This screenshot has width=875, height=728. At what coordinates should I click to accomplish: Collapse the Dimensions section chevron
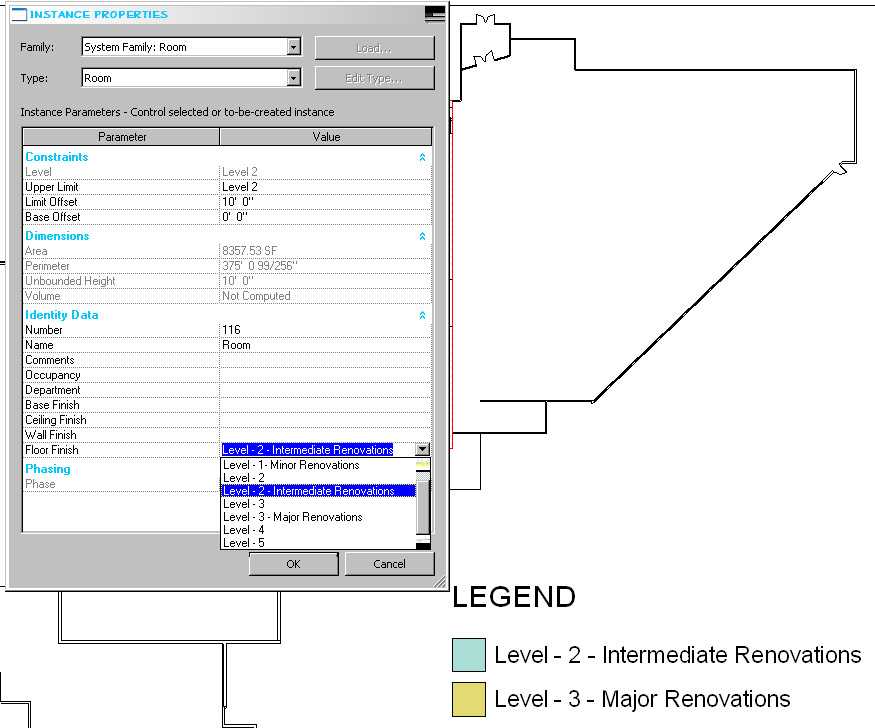tap(422, 237)
